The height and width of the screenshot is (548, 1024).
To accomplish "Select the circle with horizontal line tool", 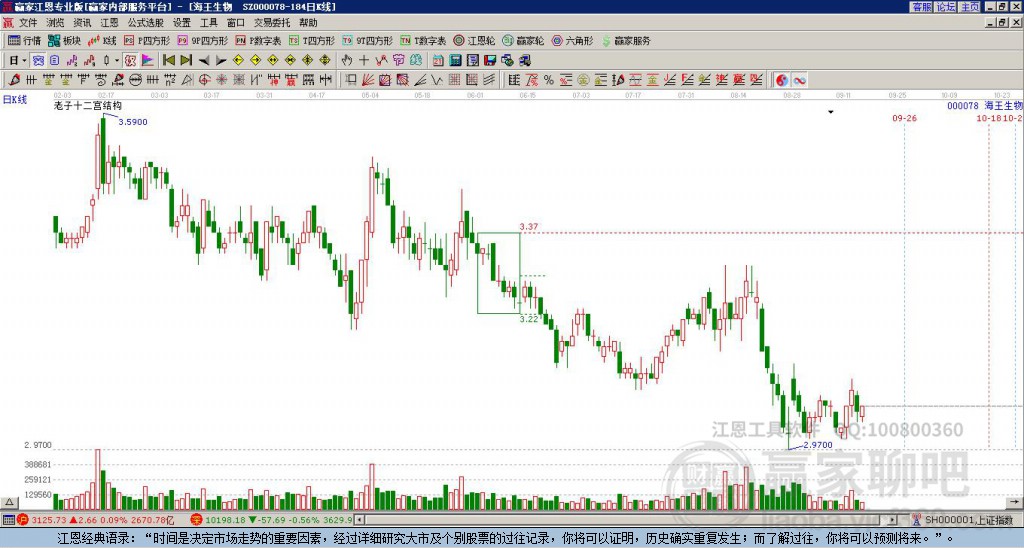I will pos(136,80).
